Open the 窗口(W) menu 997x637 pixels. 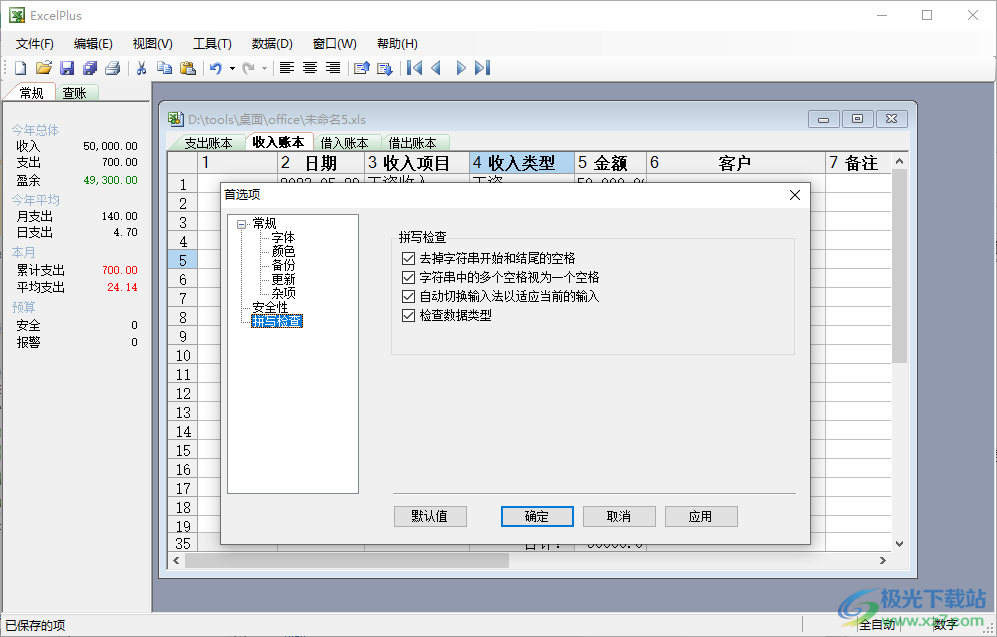334,44
